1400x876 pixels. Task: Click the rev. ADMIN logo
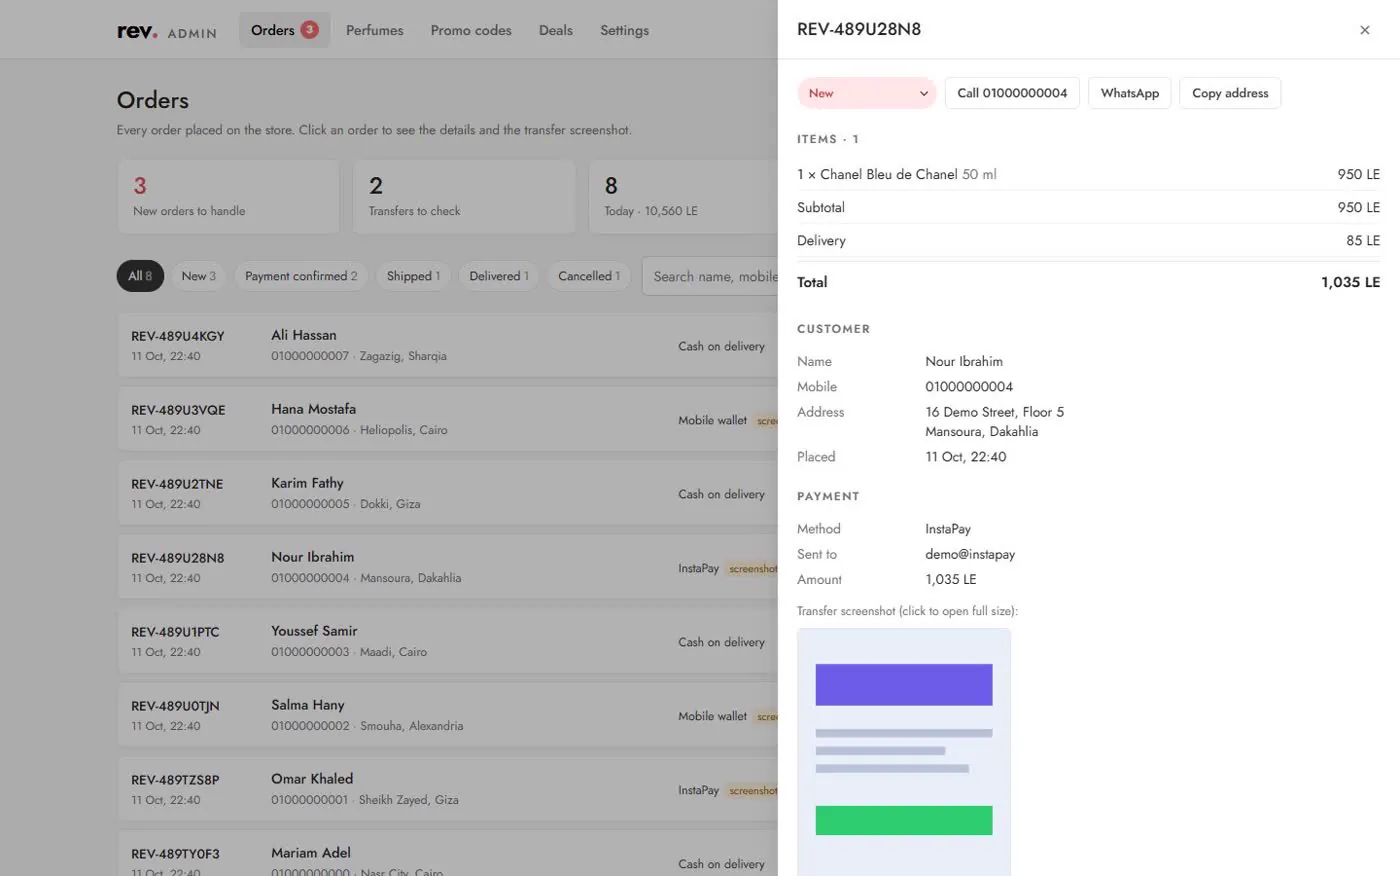tap(167, 31)
